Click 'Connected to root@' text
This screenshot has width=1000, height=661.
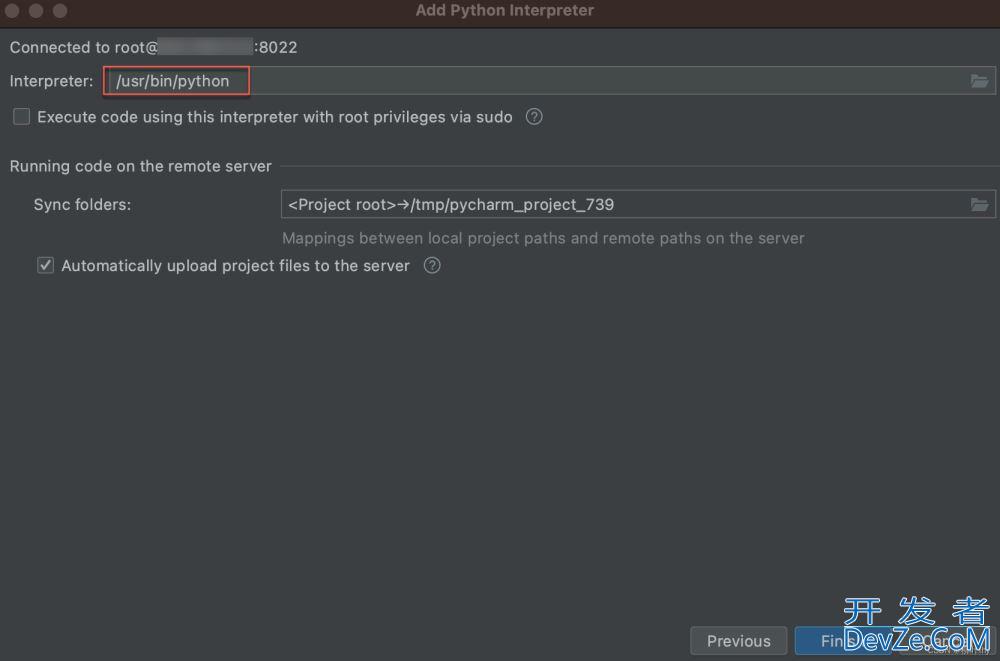pyautogui.click(x=84, y=47)
